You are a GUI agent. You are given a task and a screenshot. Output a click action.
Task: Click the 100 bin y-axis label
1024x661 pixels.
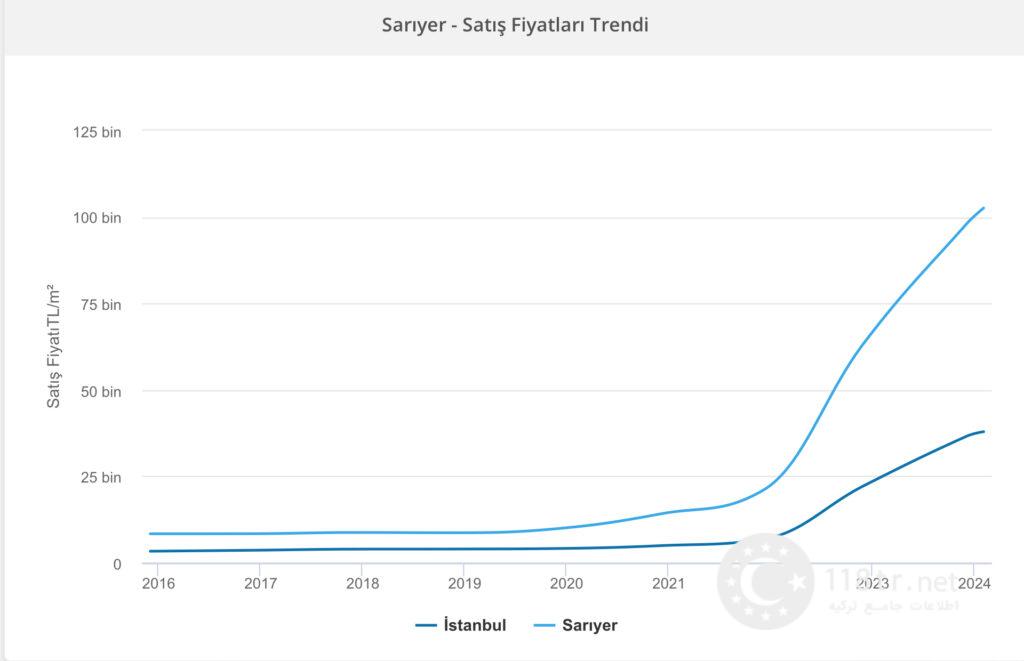coord(97,218)
